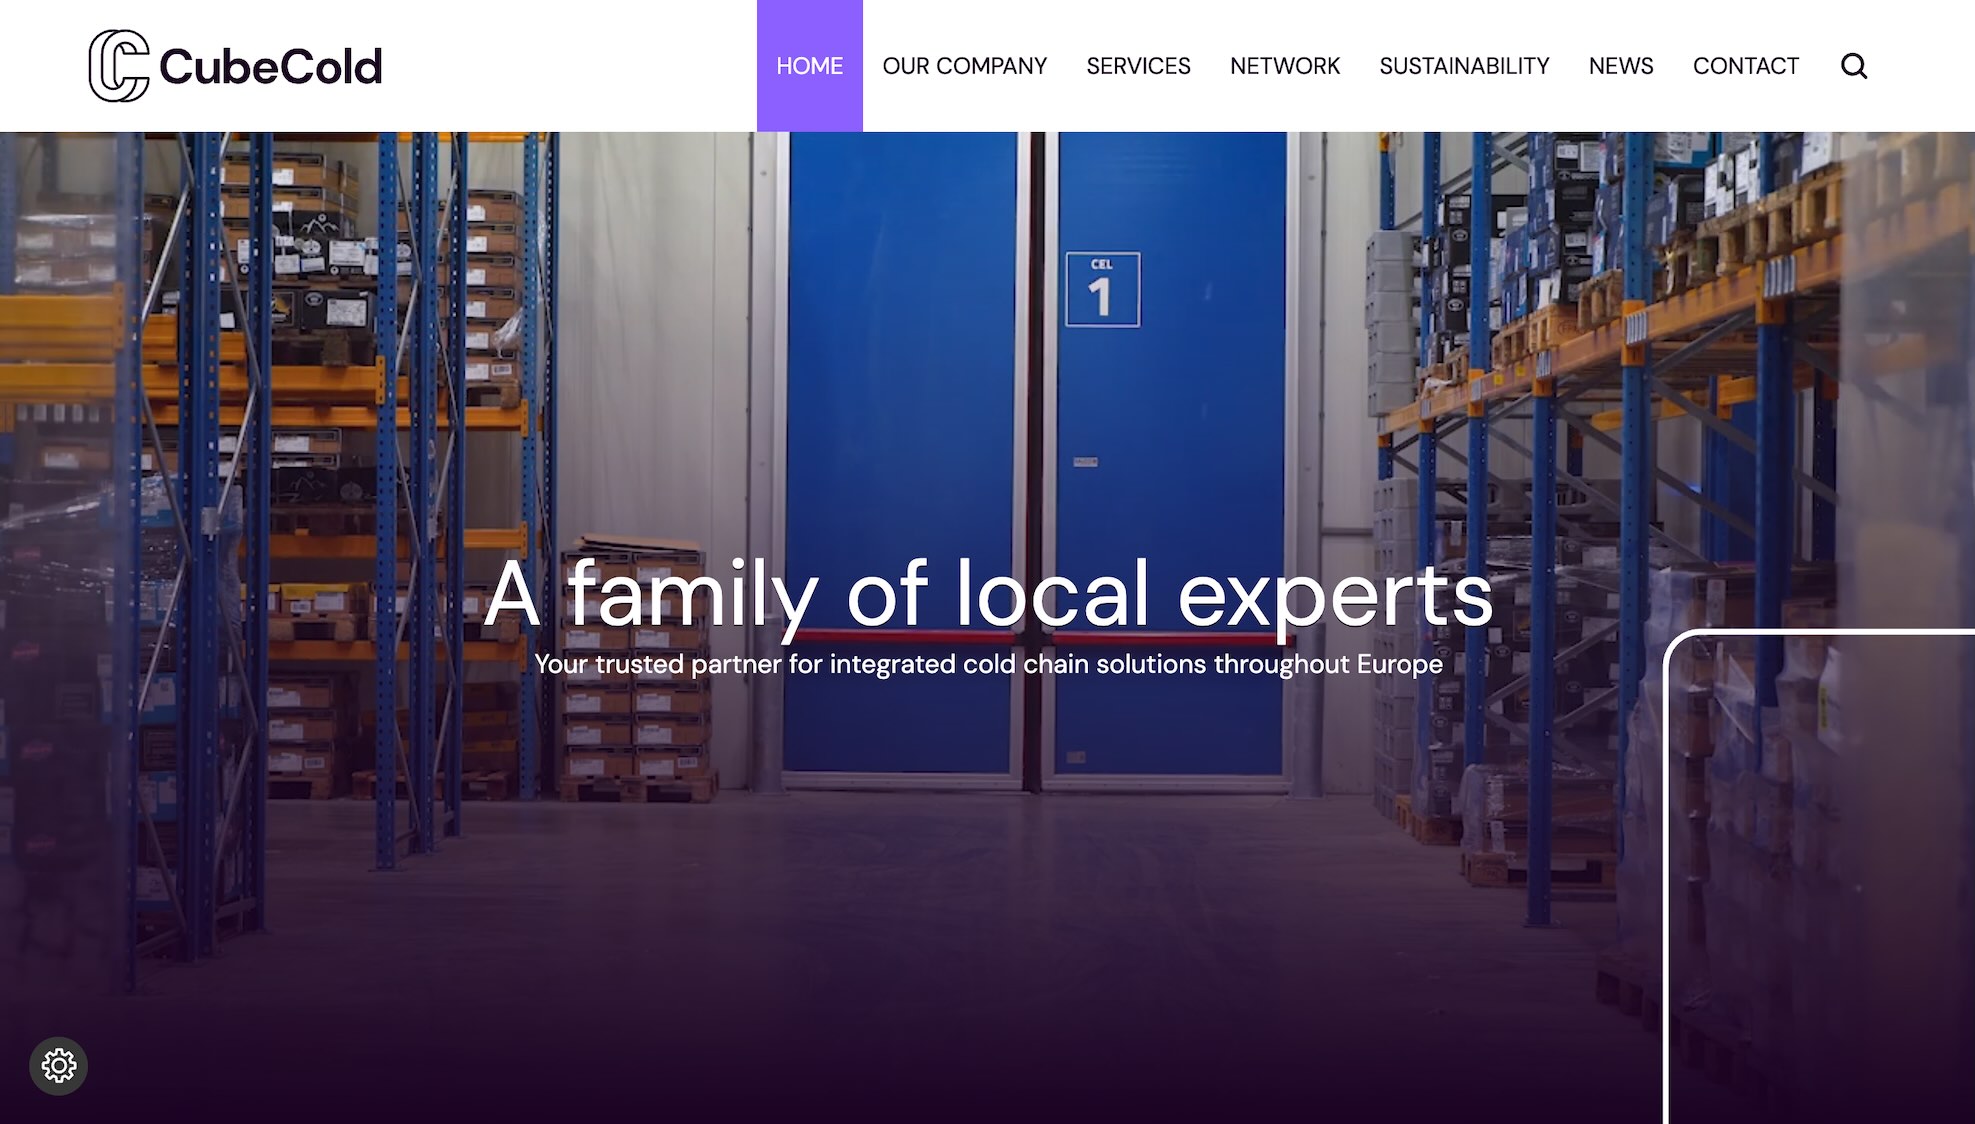Open the NETWORK menu item

(x=1285, y=66)
